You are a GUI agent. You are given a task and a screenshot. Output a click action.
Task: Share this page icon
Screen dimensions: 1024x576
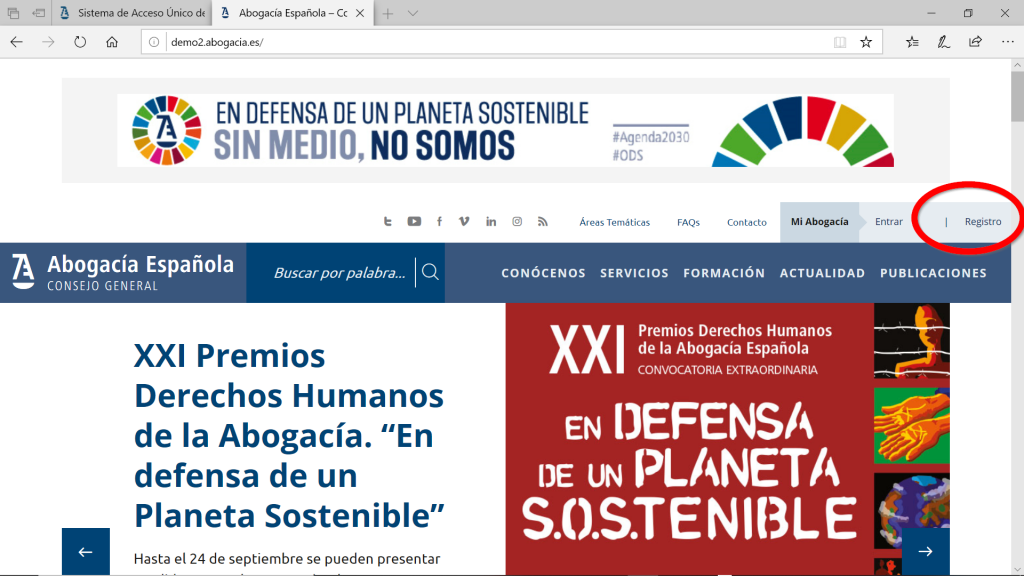point(976,42)
